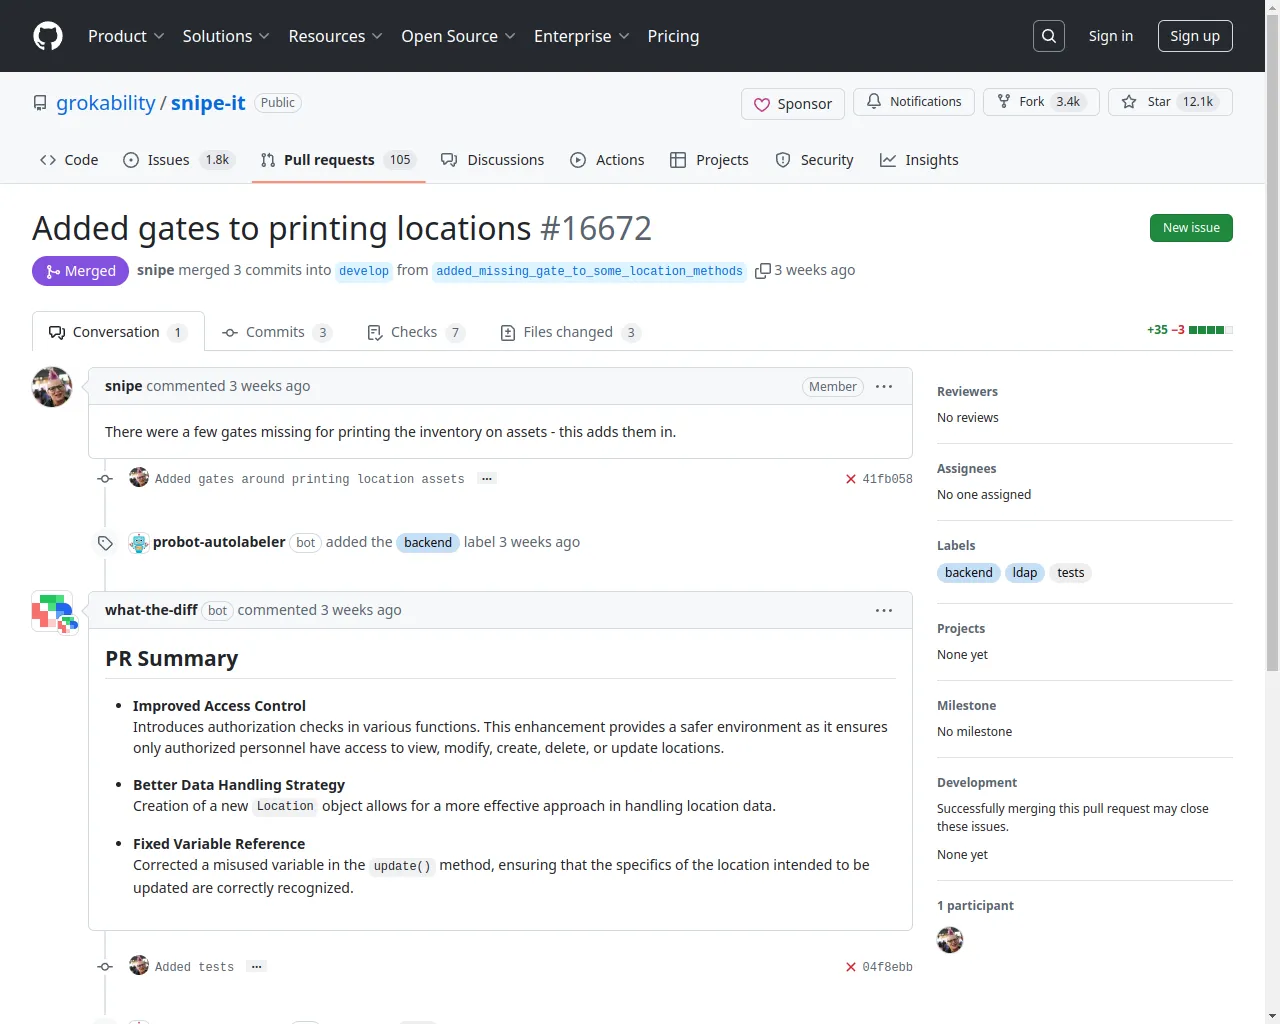1280x1024 pixels.
Task: Open commit hash 41fb058
Action: click(888, 479)
